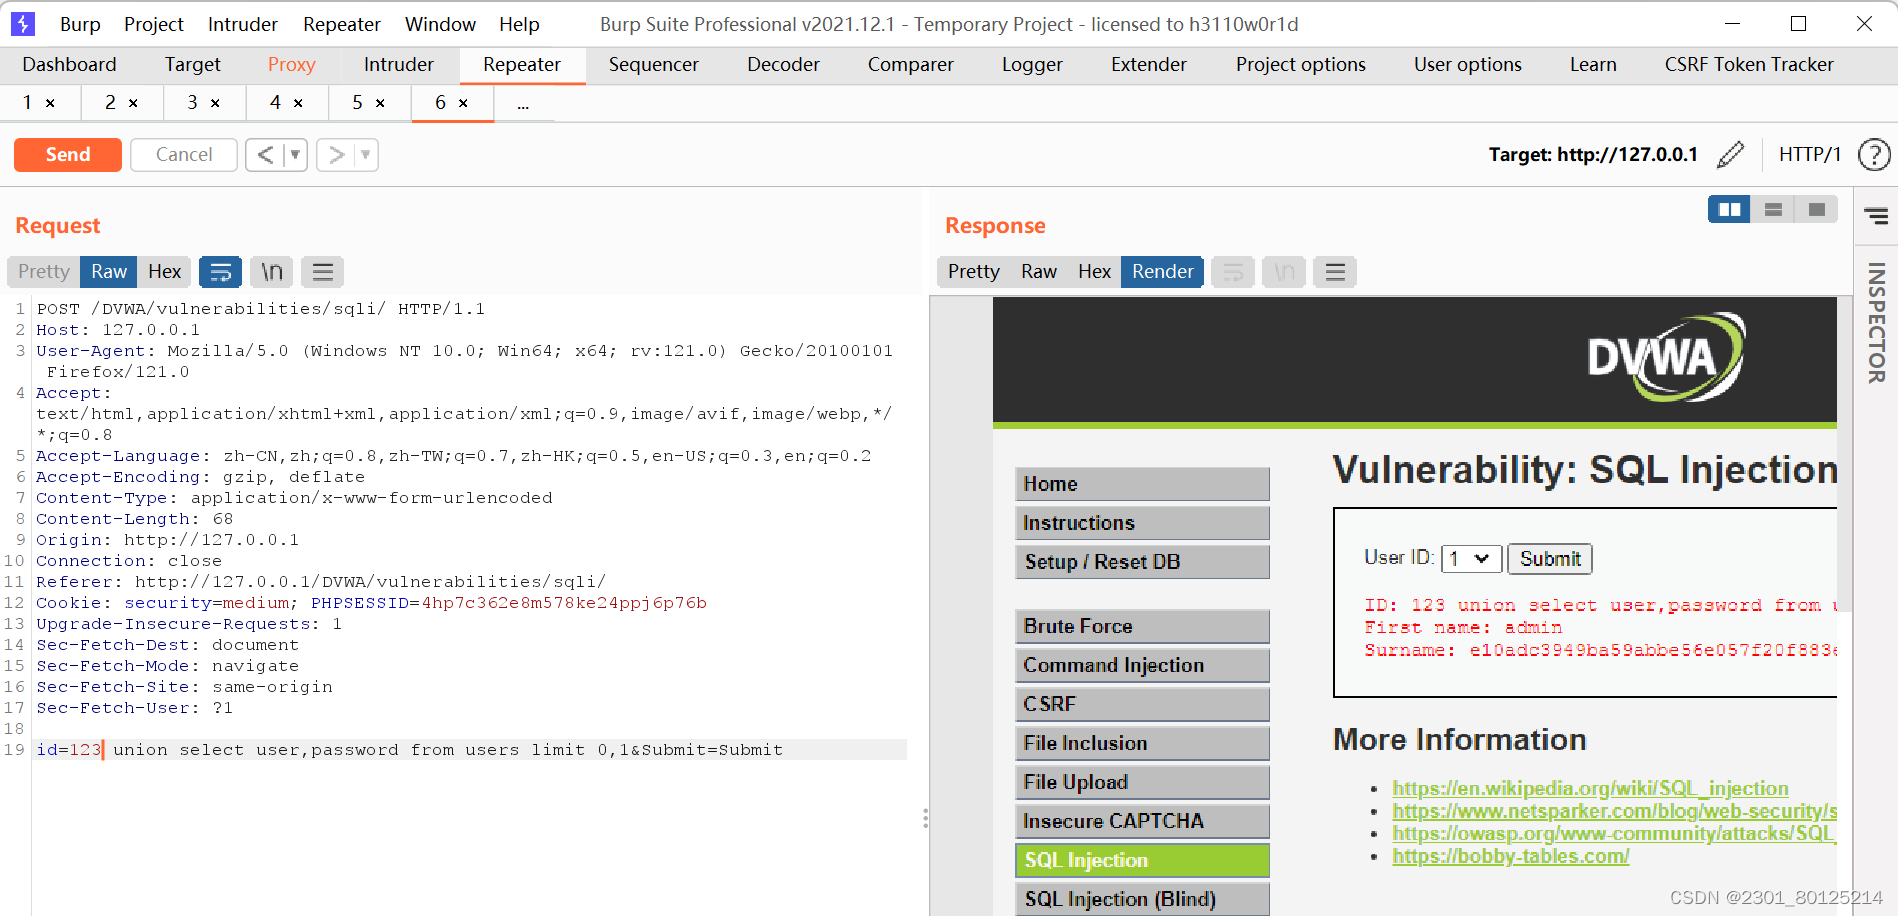Image resolution: width=1898 pixels, height=916 pixels.
Task: Open the User ID dropdown
Action: [1471, 558]
